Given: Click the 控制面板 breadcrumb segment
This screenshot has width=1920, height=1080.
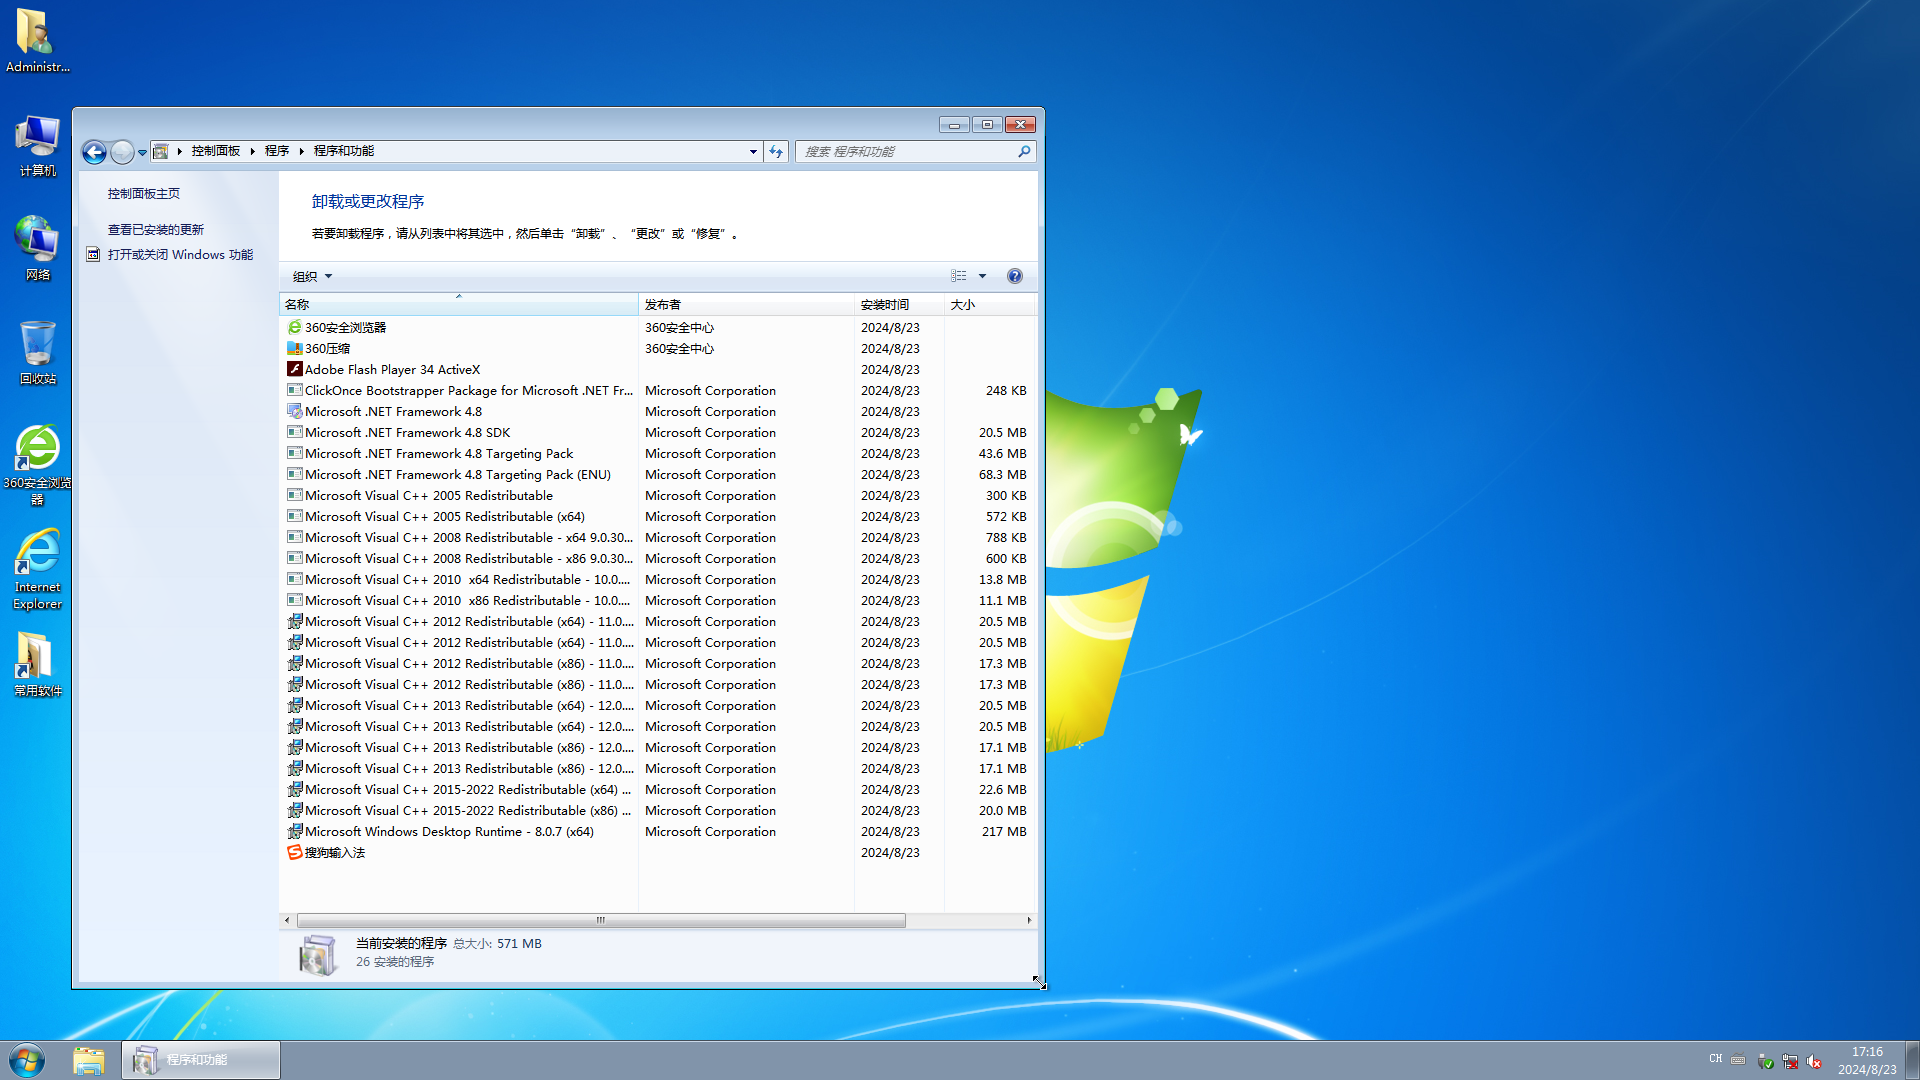Looking at the screenshot, I should pyautogui.click(x=216, y=151).
